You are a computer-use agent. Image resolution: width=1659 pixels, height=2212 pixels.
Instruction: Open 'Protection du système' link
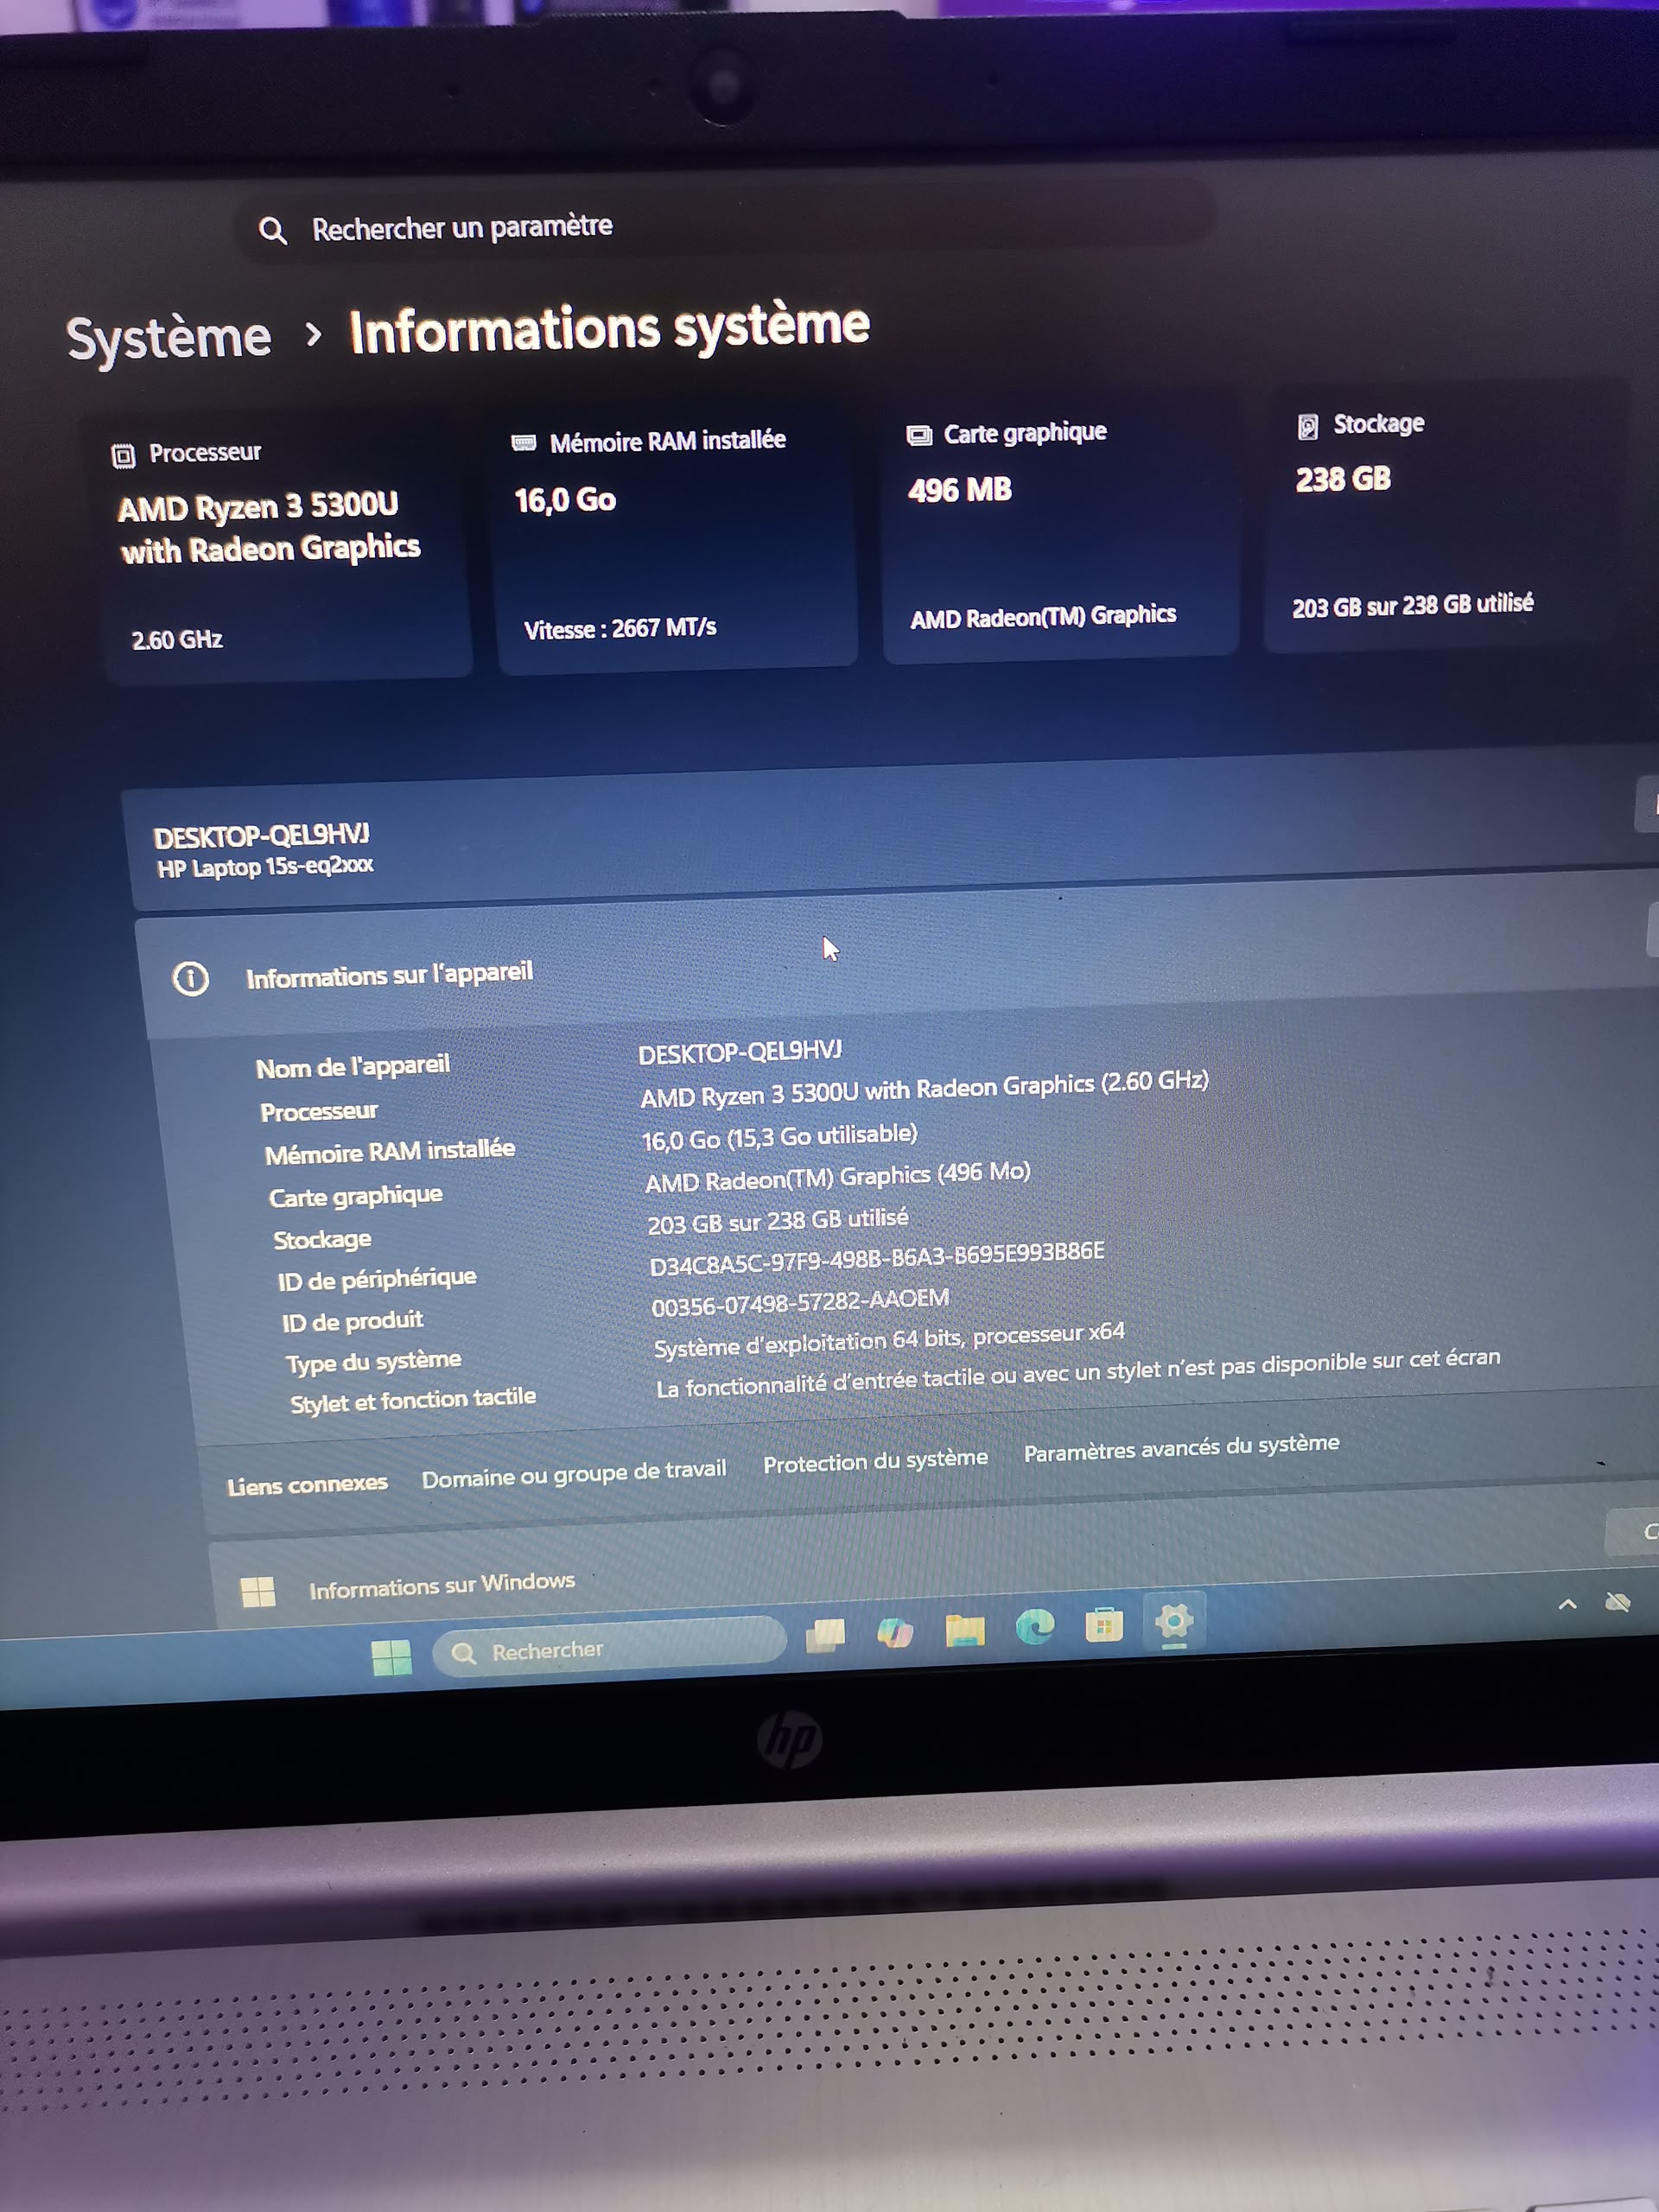click(875, 1460)
